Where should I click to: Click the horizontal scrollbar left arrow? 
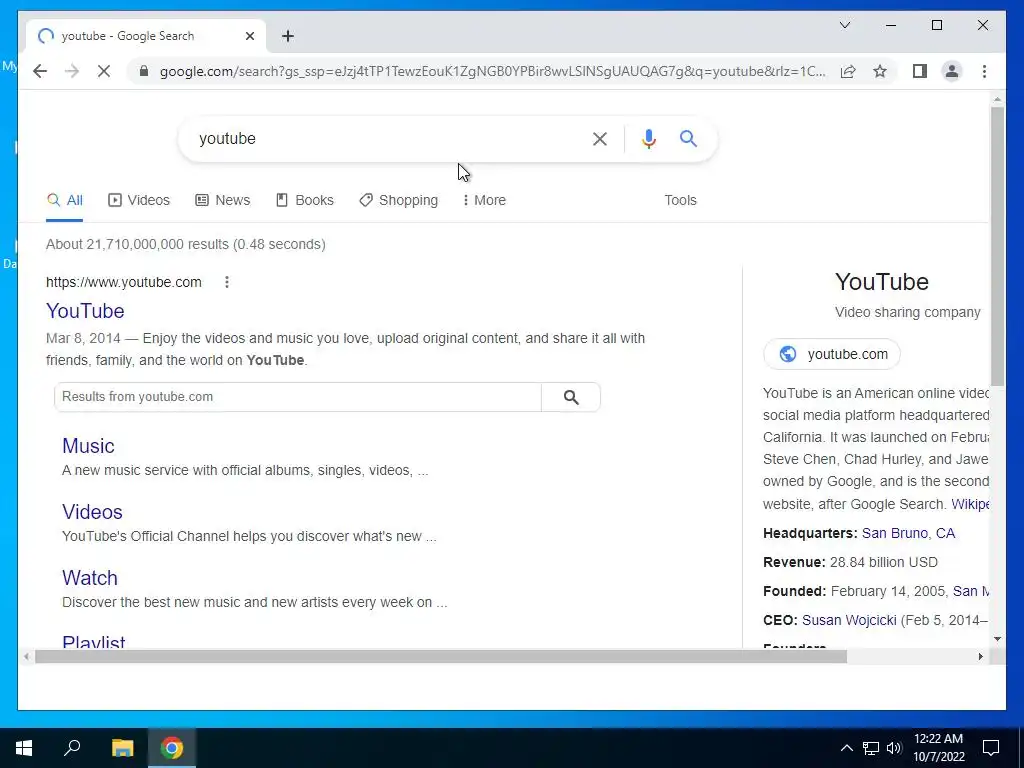click(x=26, y=656)
